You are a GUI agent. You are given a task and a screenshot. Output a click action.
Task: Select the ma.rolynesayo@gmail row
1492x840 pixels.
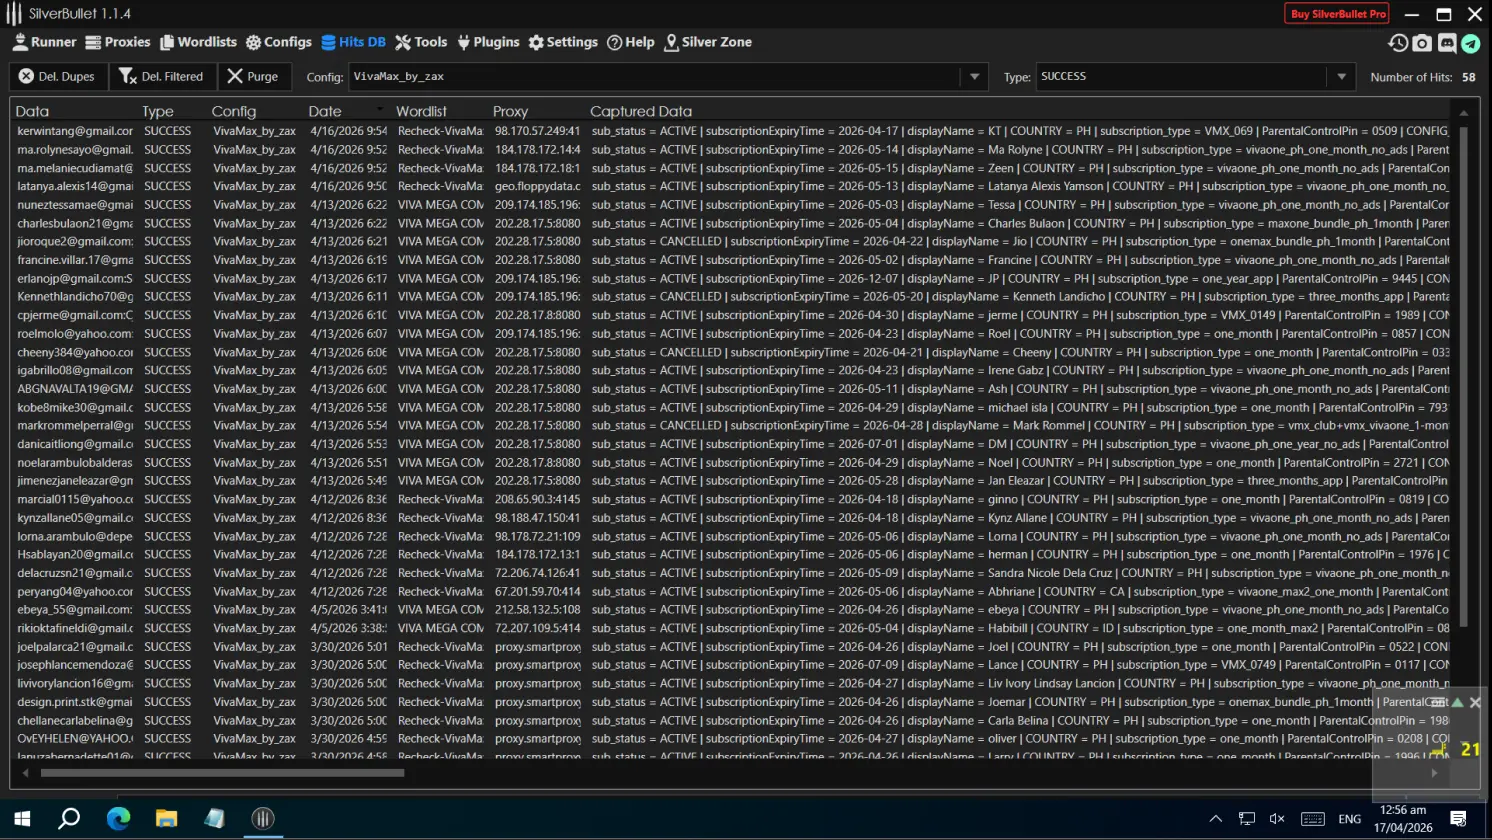[732, 149]
